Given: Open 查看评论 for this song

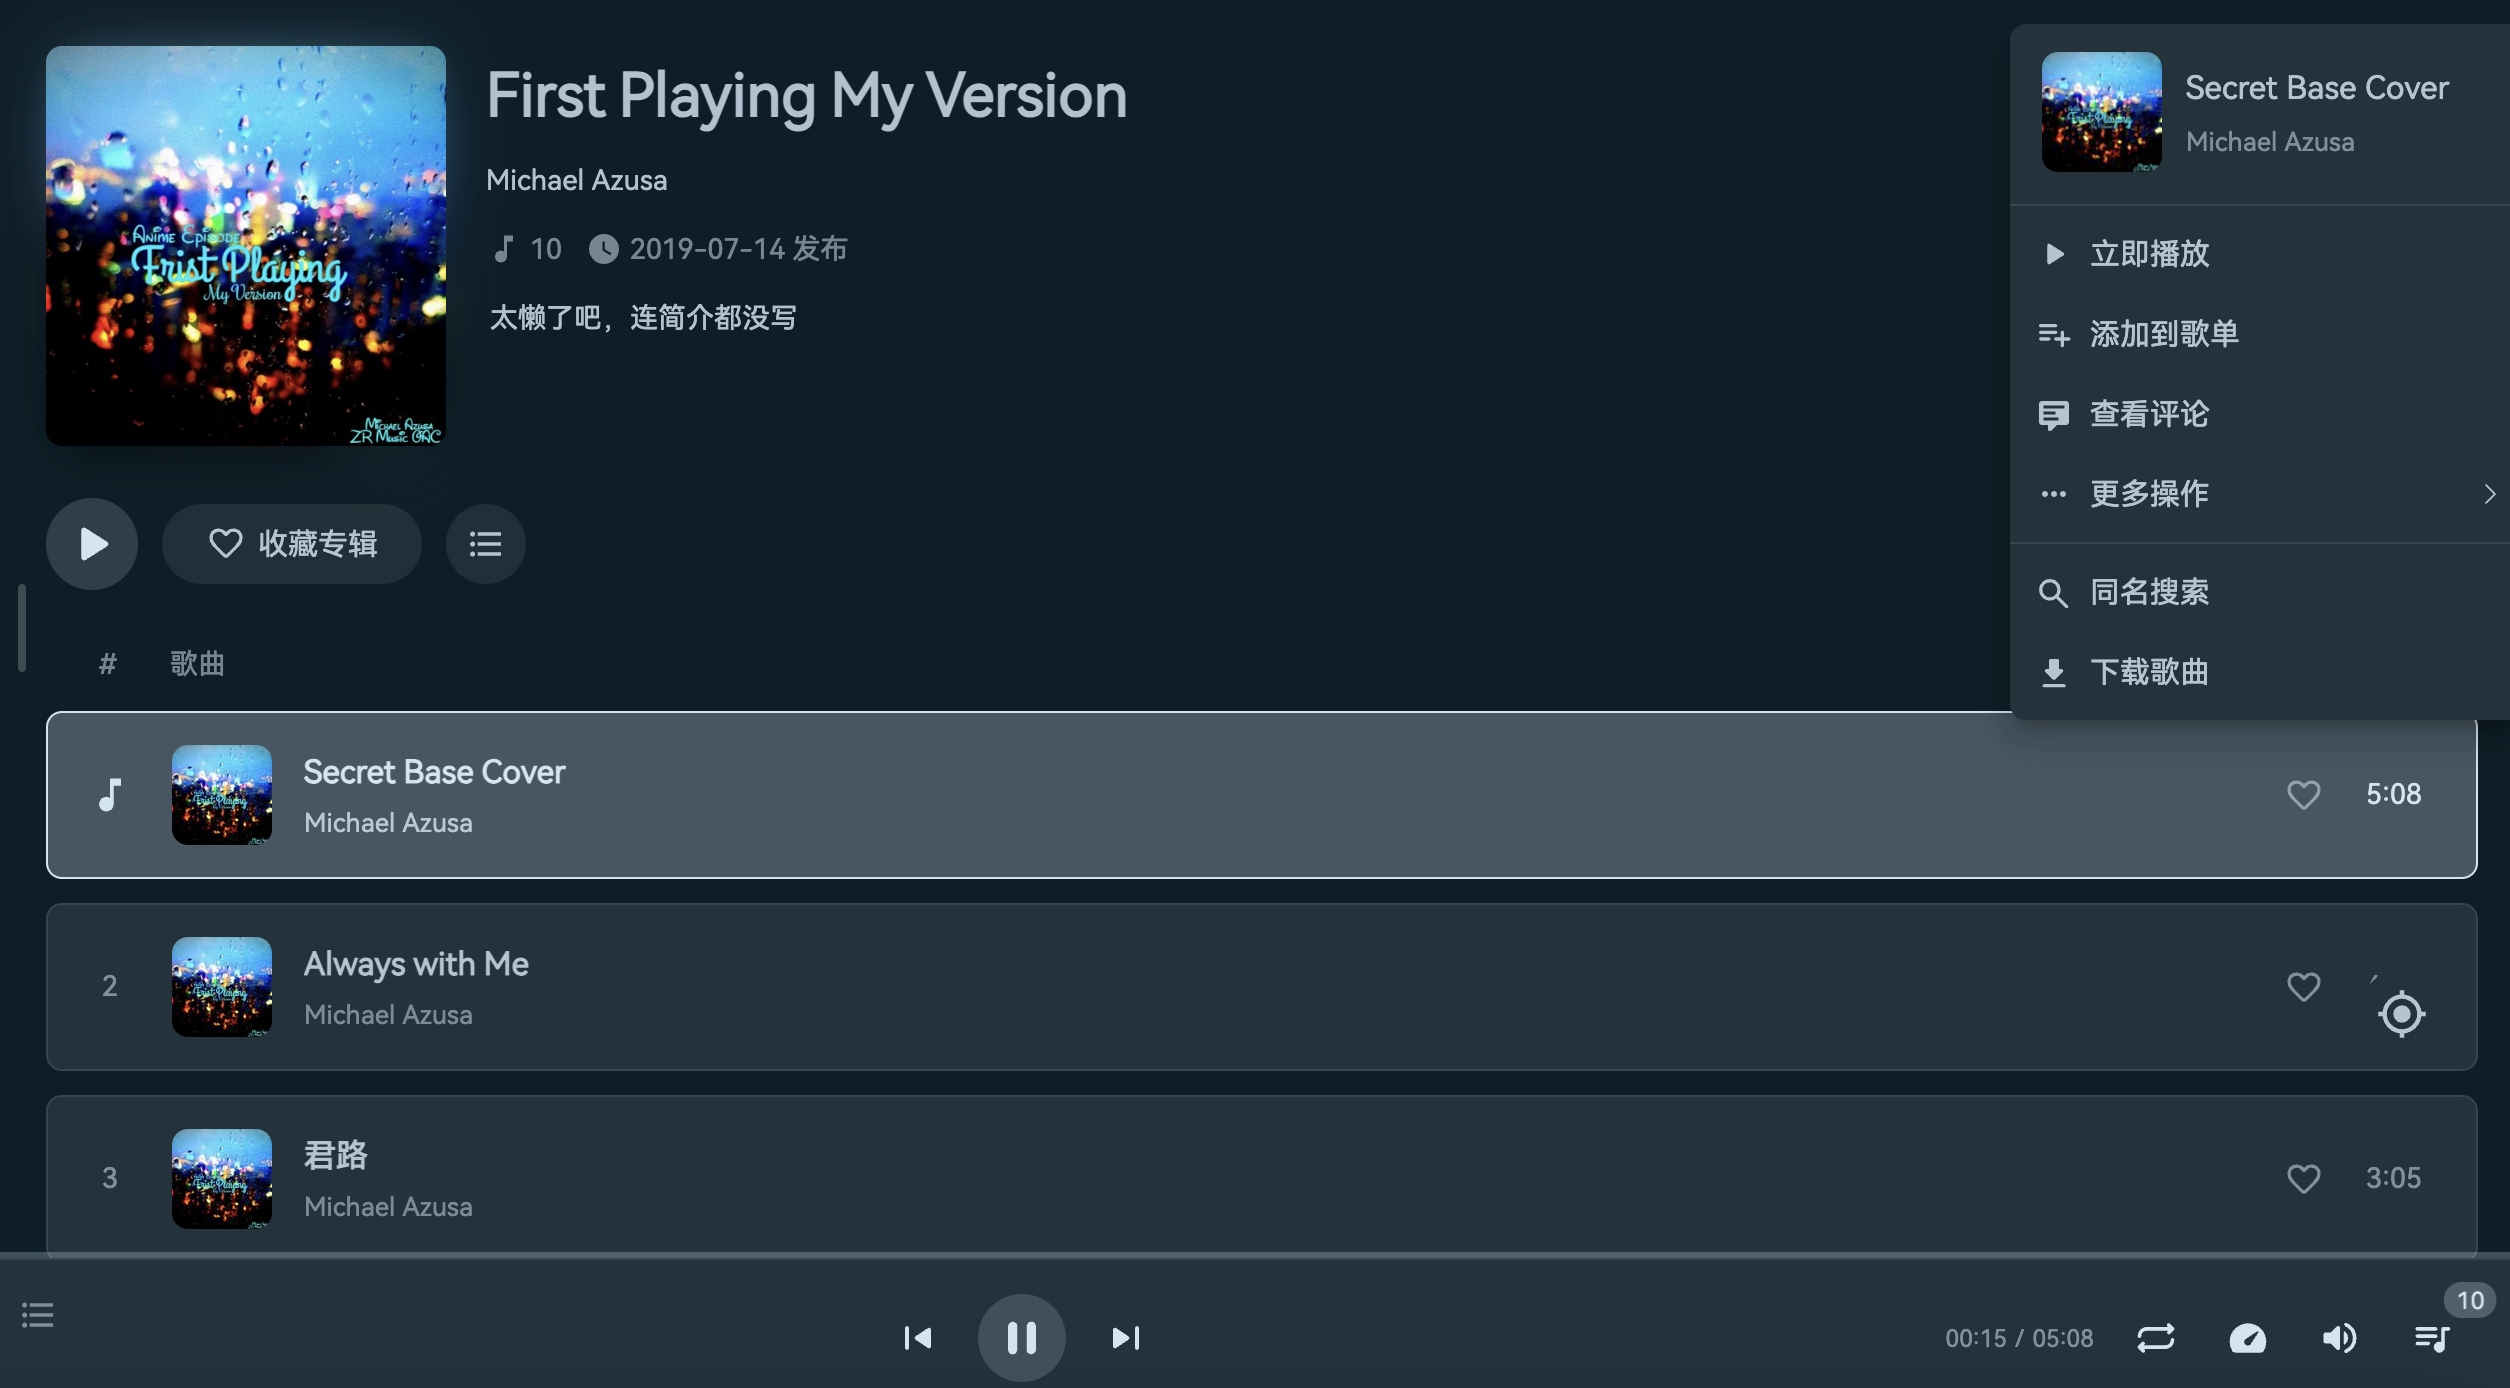Looking at the screenshot, I should pos(2150,414).
